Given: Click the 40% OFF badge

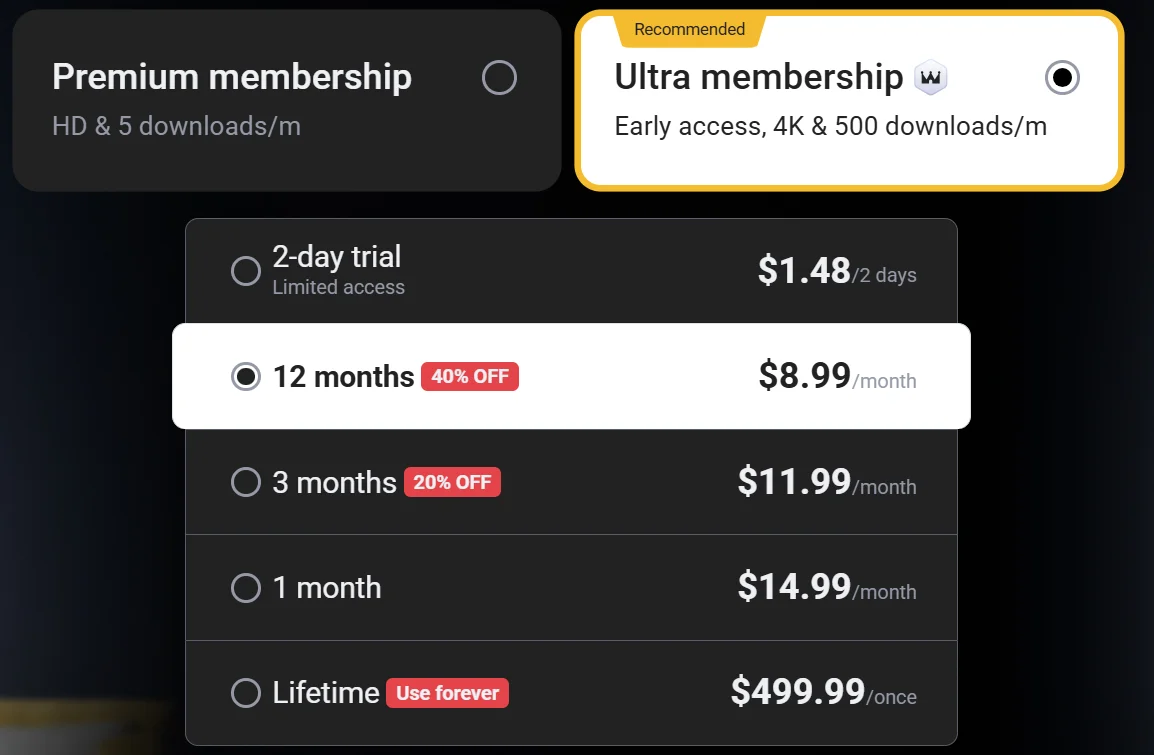Looking at the screenshot, I should tap(470, 377).
